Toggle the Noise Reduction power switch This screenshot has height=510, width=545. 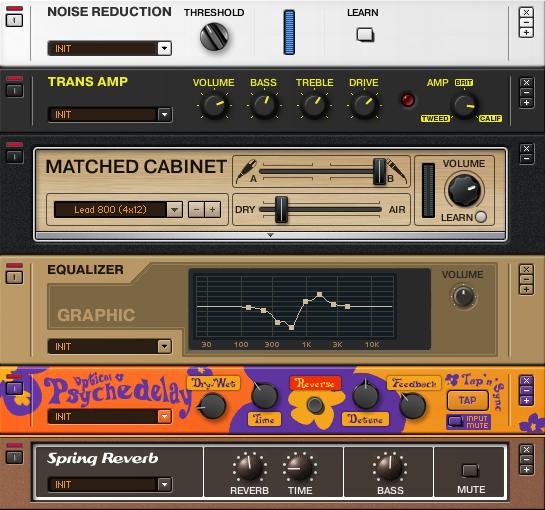point(14,20)
